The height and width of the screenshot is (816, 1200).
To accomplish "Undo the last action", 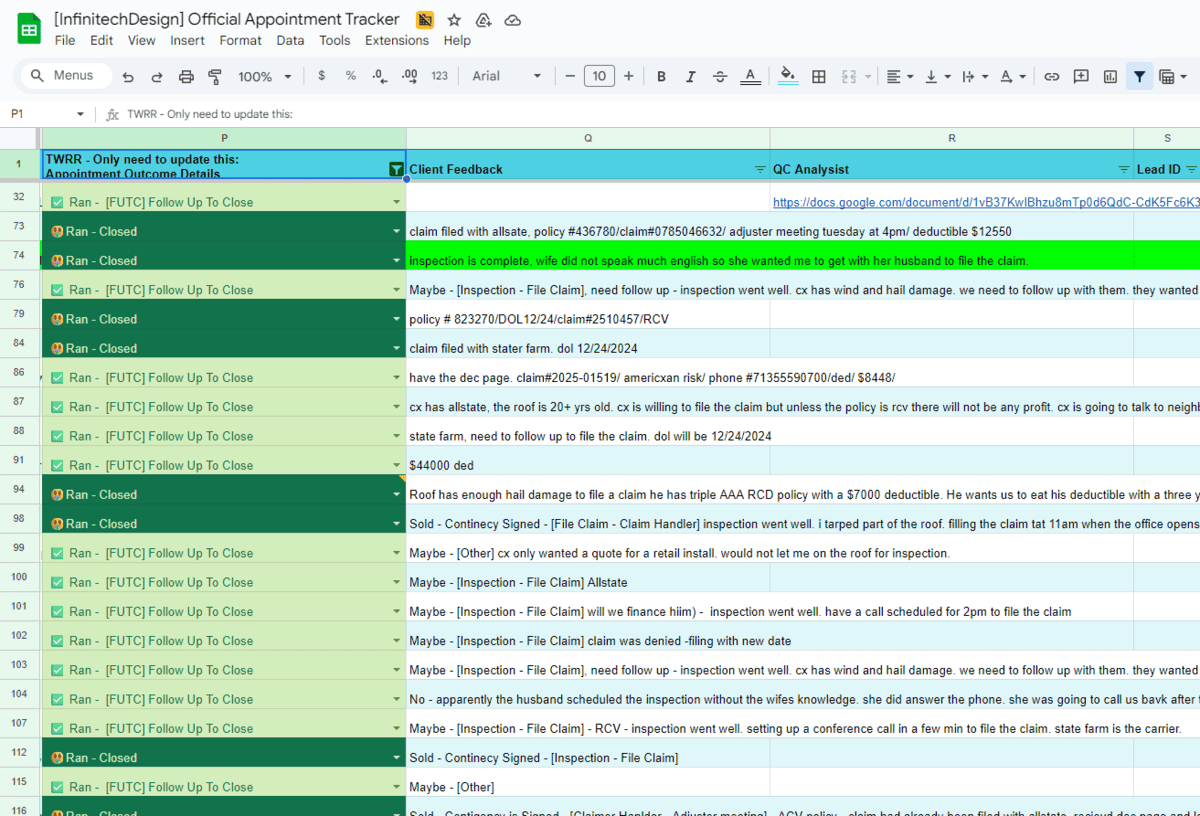I will (128, 76).
